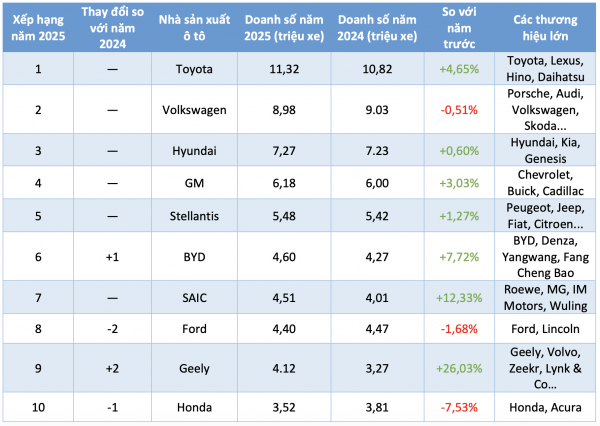Select the BYD manufacturer cell

(194, 257)
